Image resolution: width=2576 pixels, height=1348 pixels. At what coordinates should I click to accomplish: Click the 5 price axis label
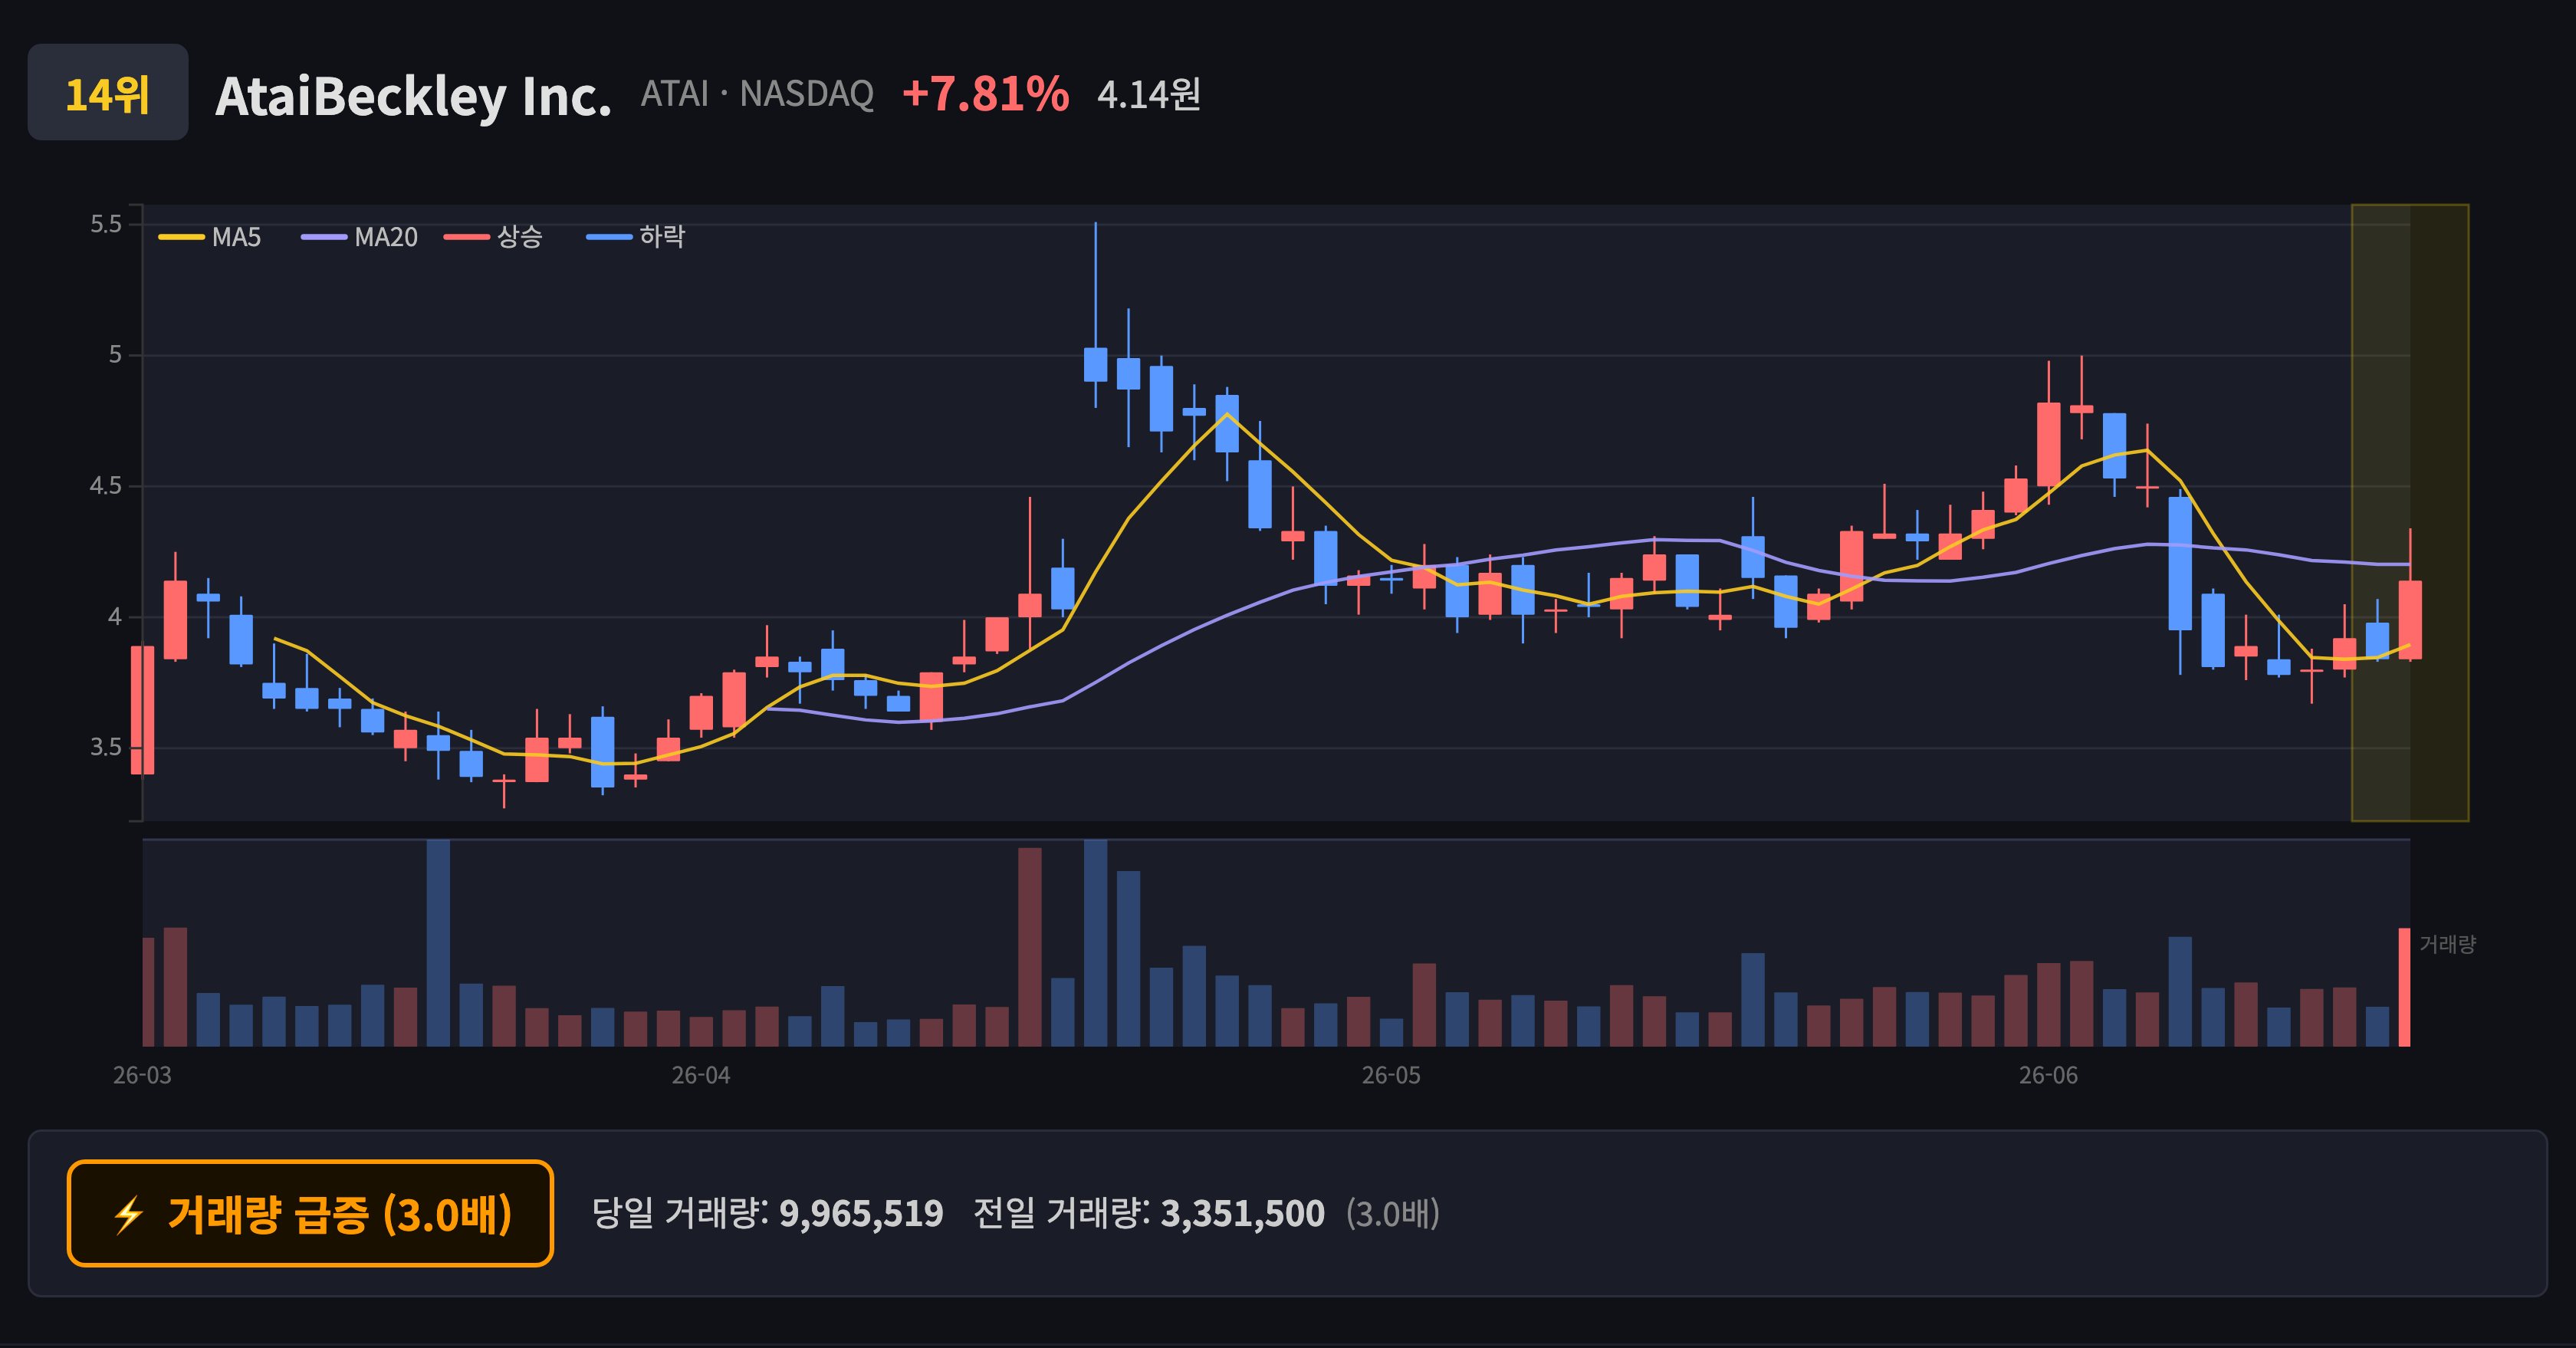115,355
